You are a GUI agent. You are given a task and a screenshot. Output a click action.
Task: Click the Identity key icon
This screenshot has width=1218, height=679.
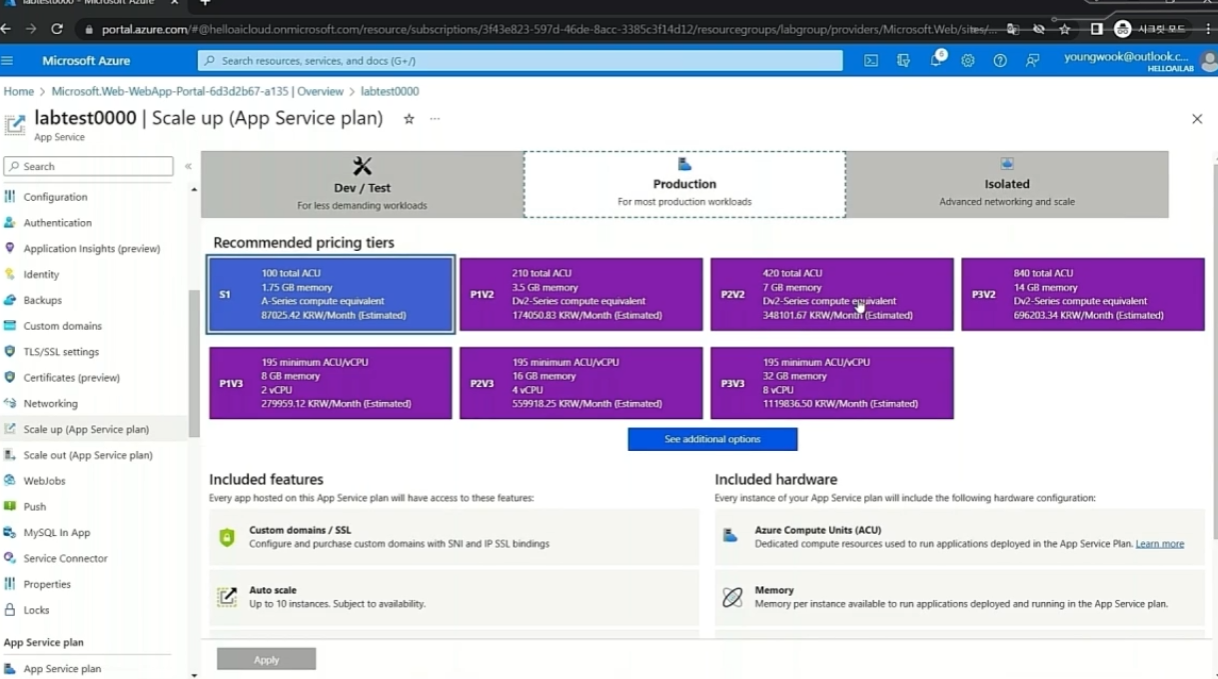click(x=10, y=274)
